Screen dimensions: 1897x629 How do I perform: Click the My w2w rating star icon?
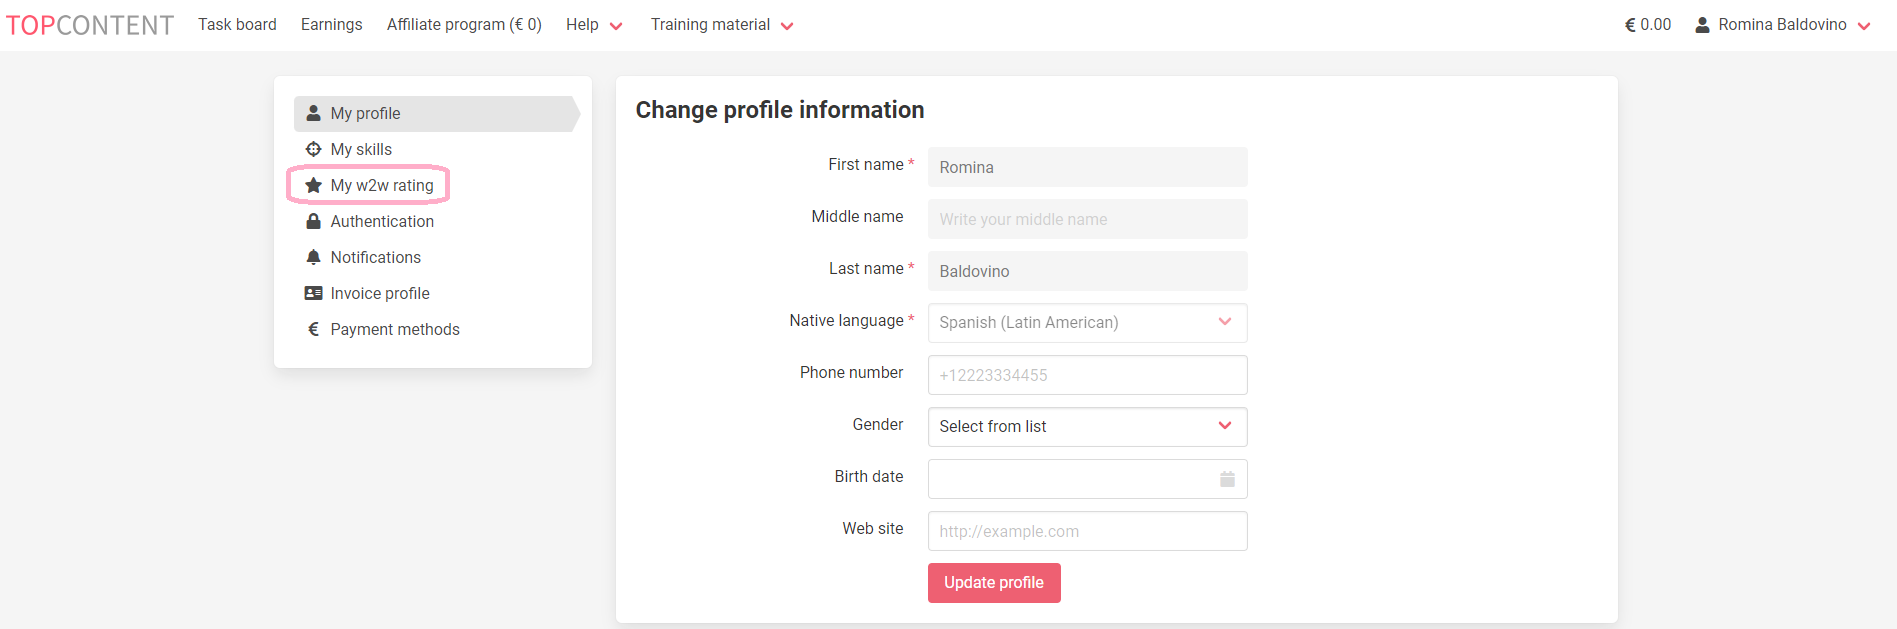point(314,185)
